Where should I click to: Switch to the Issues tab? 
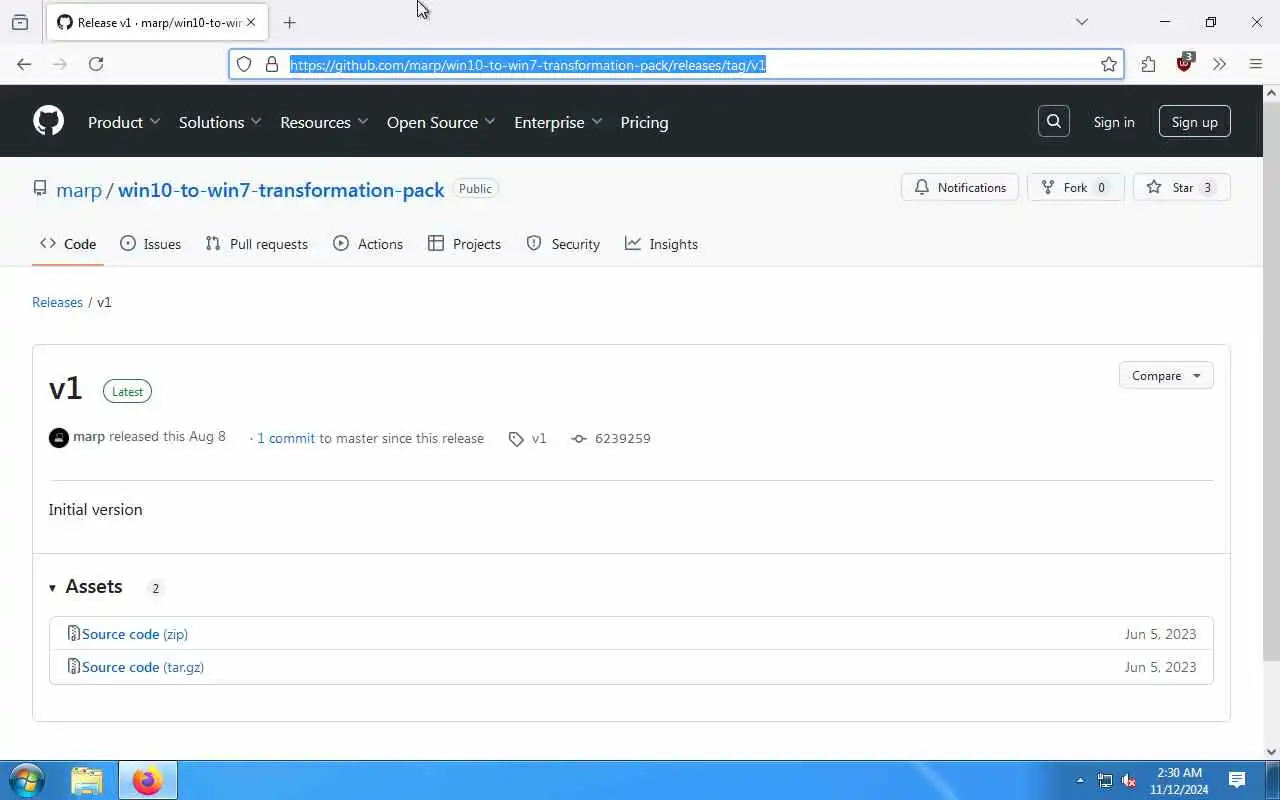click(150, 244)
